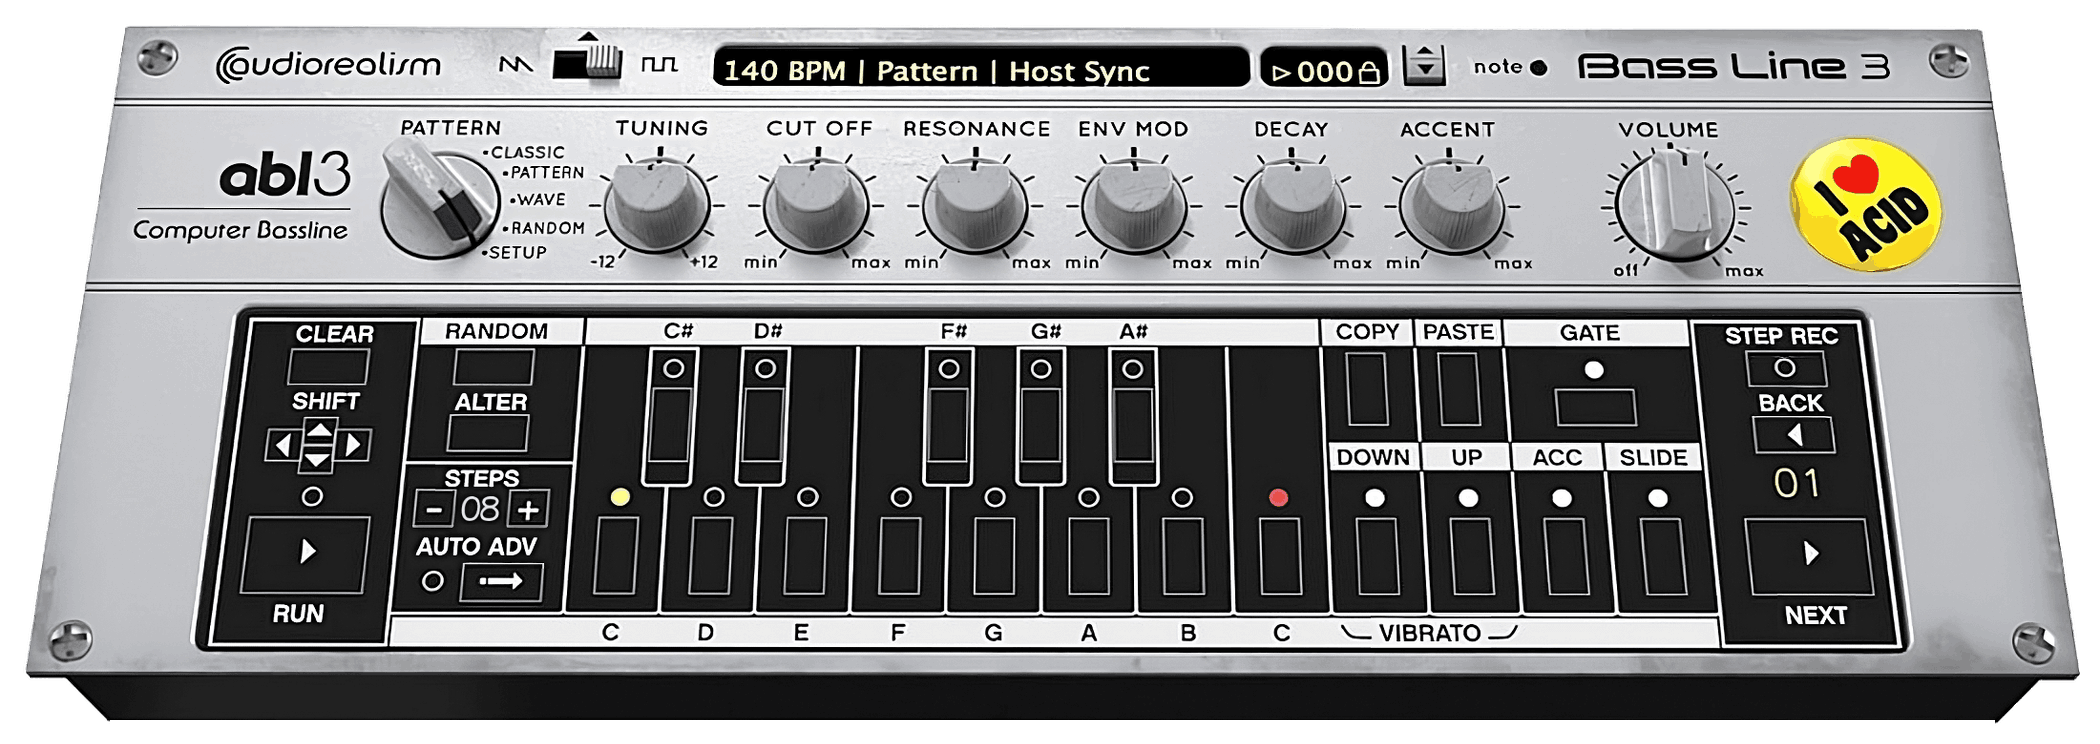The image size is (2100, 744).
Task: Click the NEXT step arrow button
Action: pos(1809,556)
